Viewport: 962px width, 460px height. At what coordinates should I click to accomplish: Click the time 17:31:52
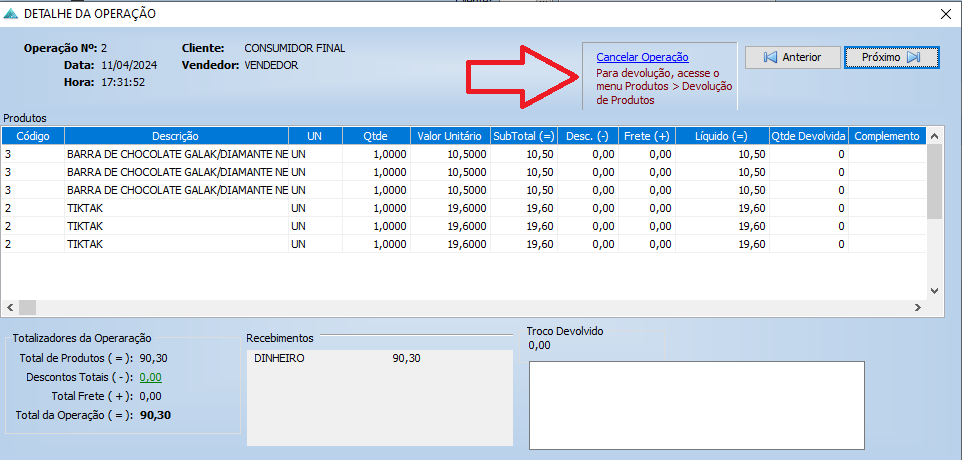(123, 82)
